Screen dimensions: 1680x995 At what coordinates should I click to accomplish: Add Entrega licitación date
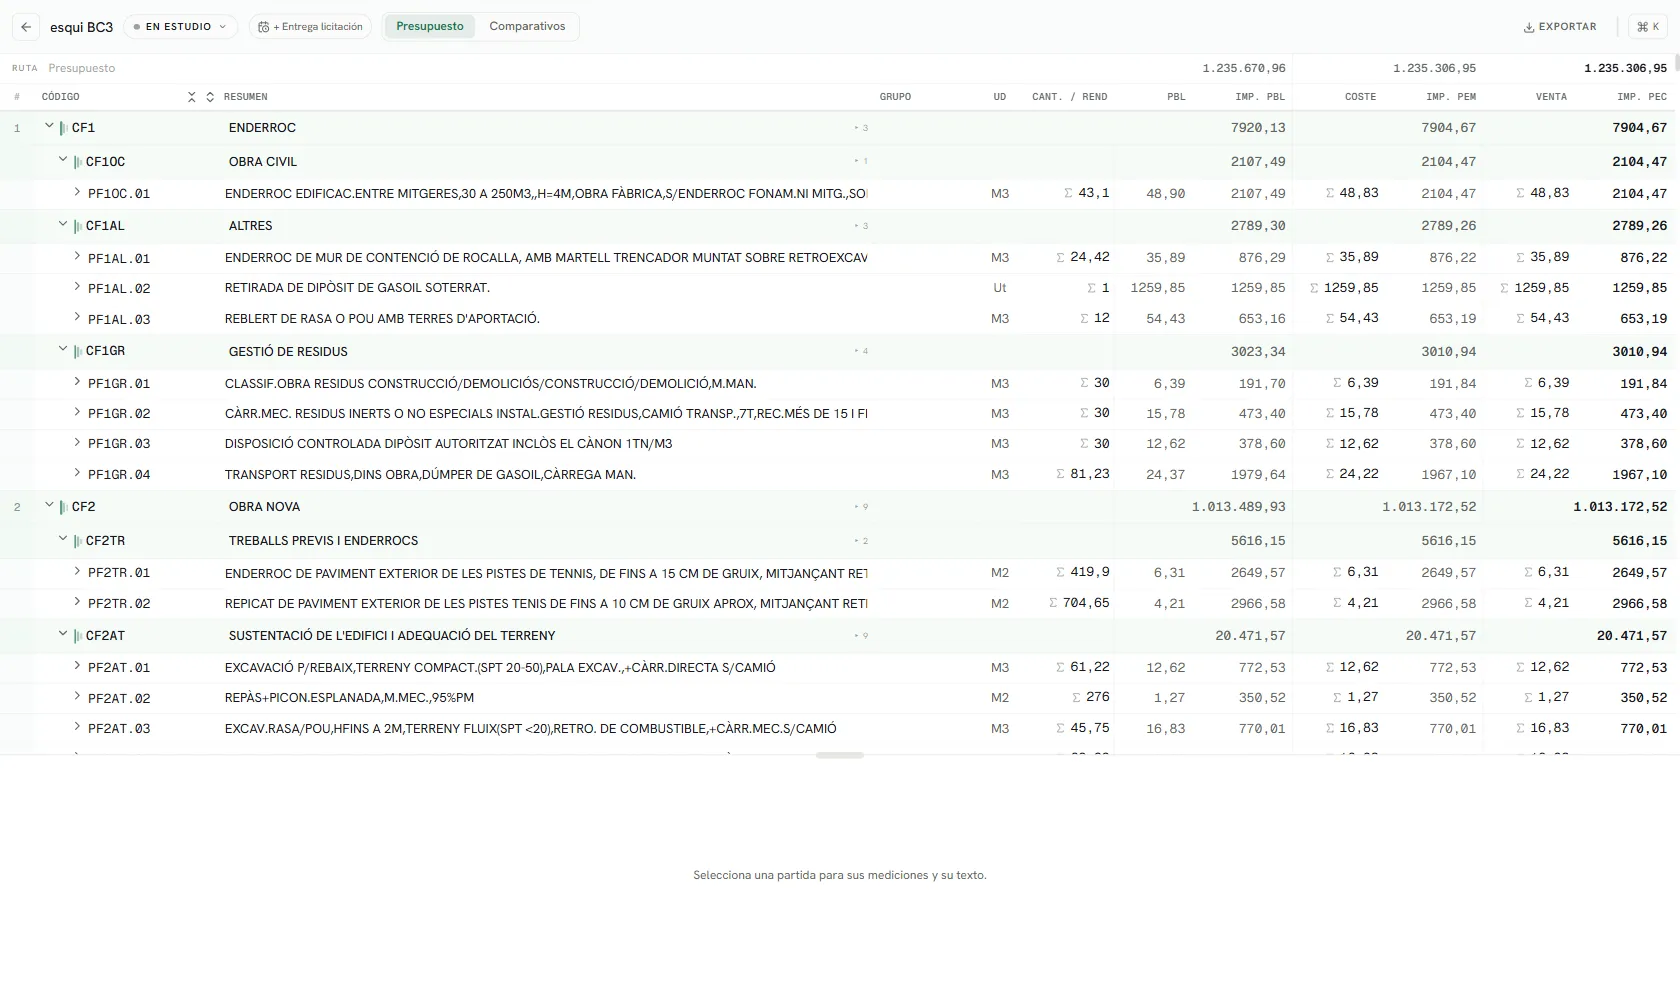coord(310,27)
